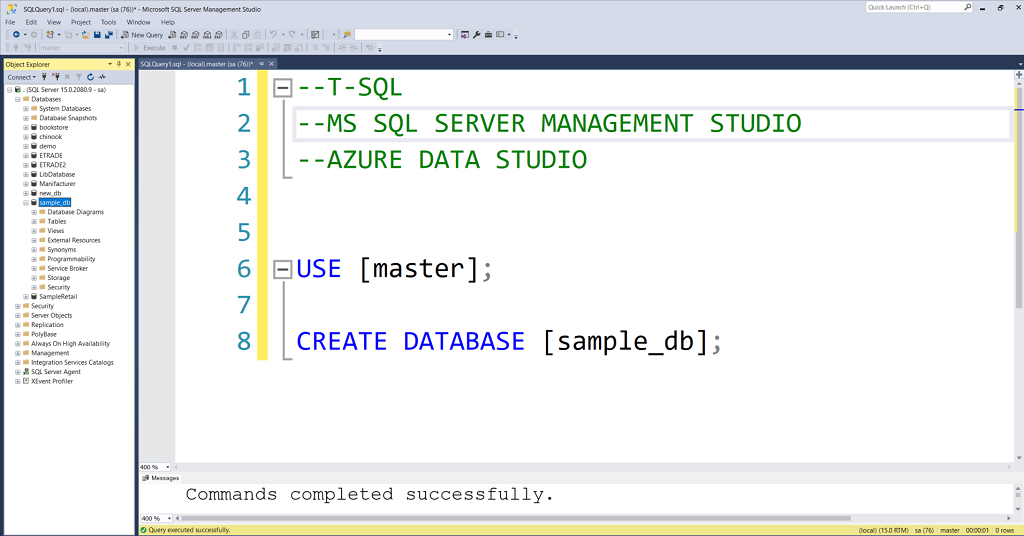
Task: Click the Undo icon in toolbar
Action: click(273, 35)
